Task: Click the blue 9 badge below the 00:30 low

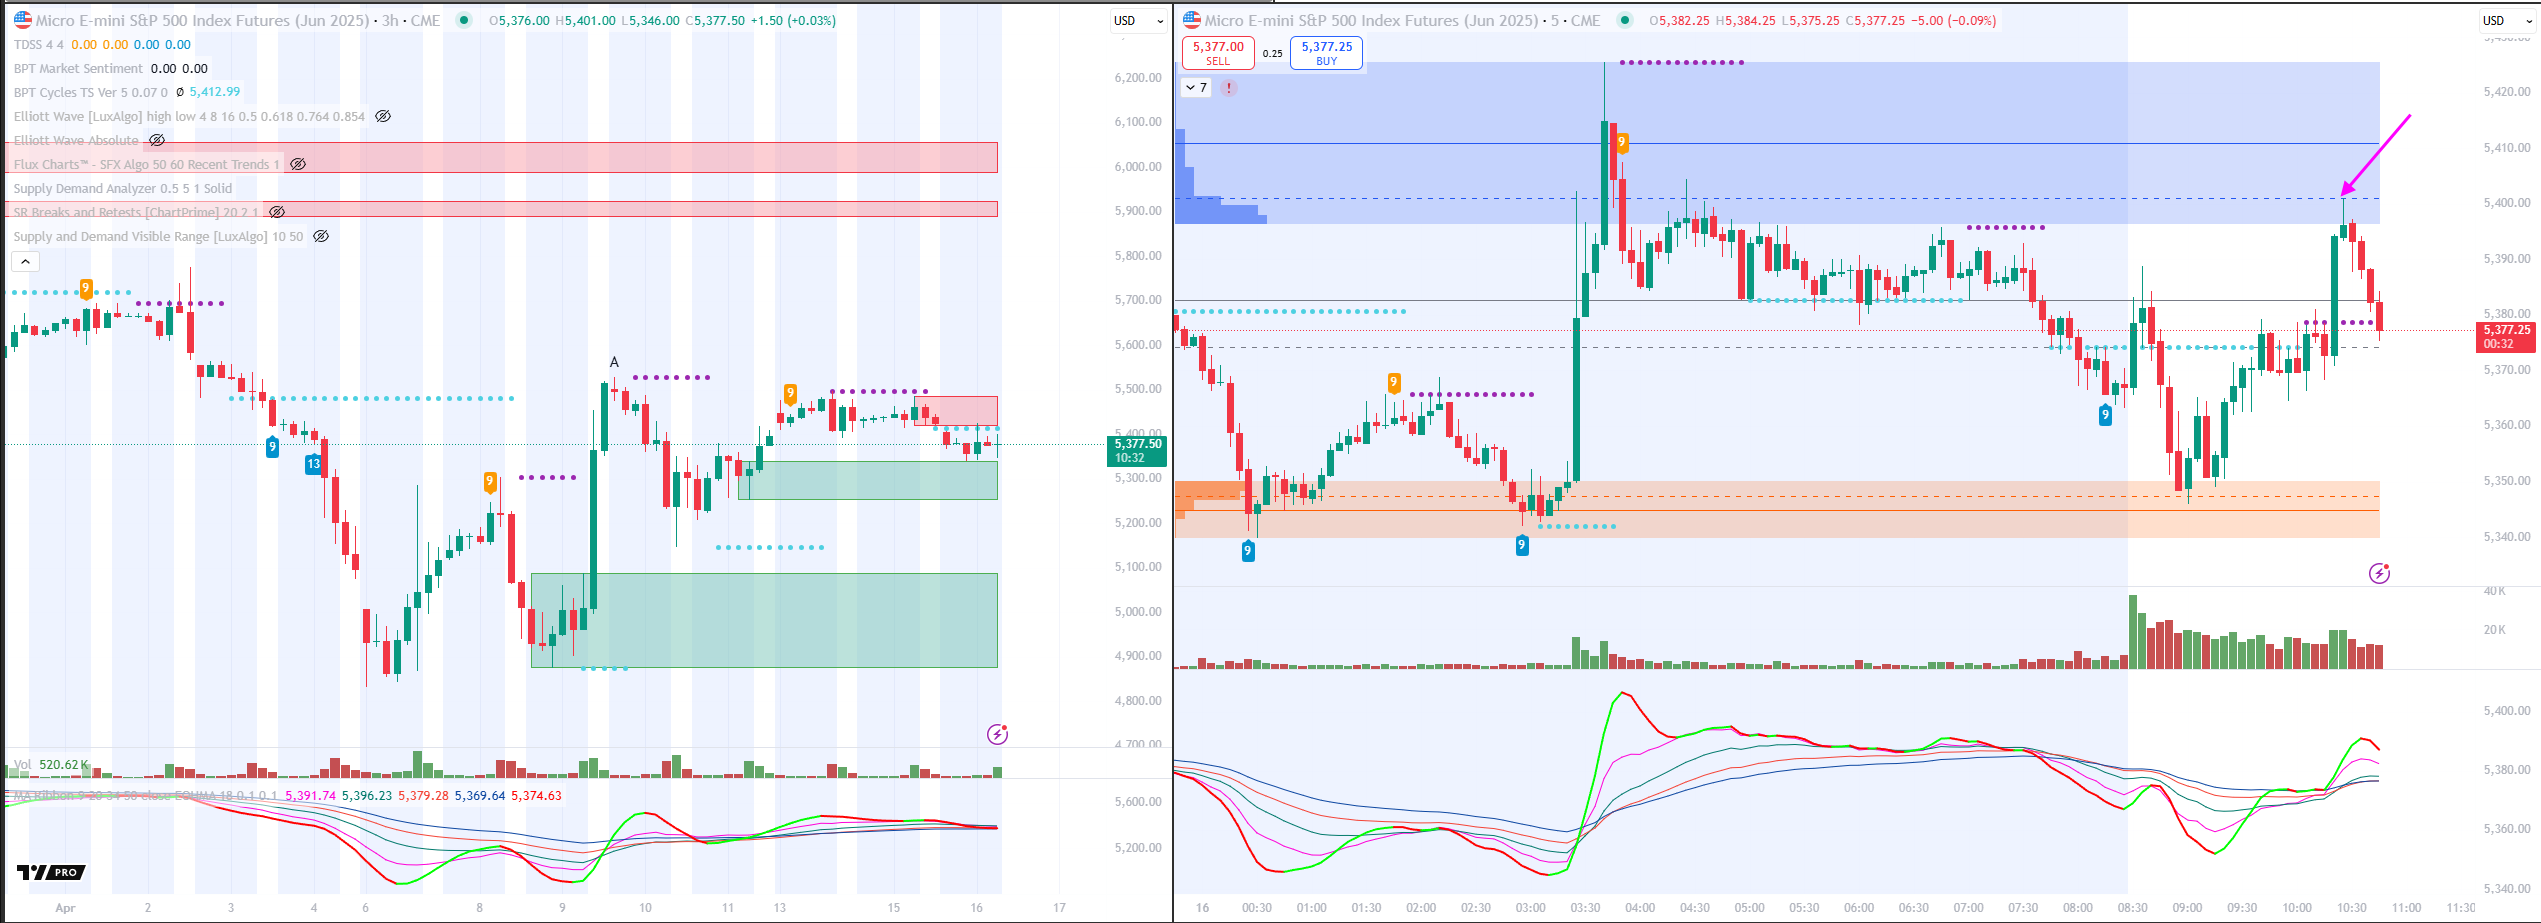Action: (1247, 551)
